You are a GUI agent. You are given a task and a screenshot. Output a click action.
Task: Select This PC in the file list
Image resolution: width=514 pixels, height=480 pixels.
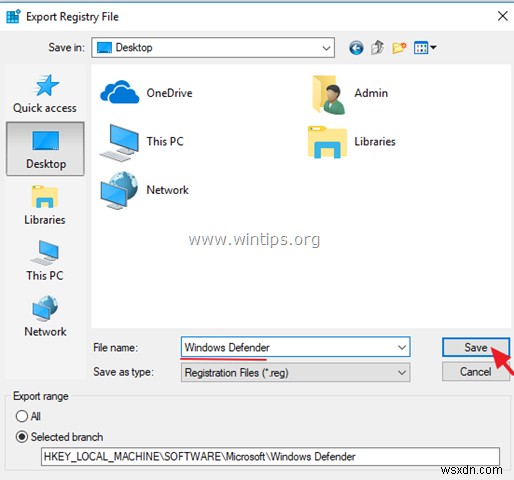pyautogui.click(x=142, y=142)
